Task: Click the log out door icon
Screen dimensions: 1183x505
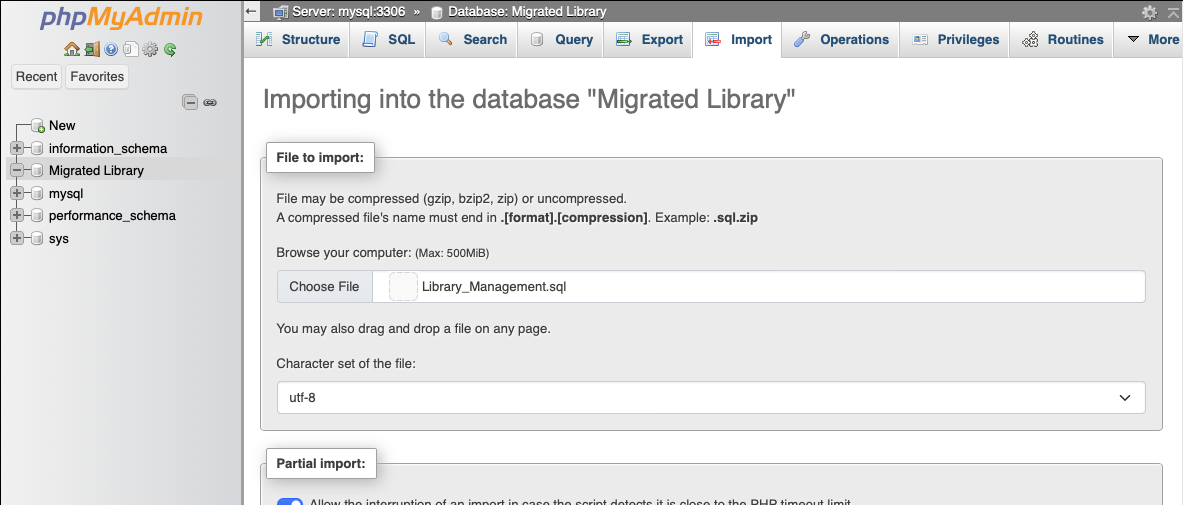Action: tap(91, 49)
